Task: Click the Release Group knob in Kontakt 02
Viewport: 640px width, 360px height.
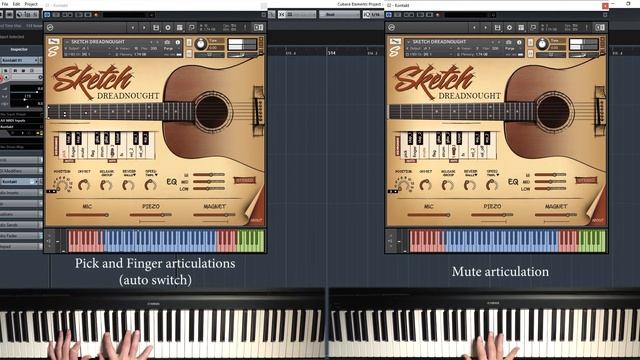Action: pos(447,185)
